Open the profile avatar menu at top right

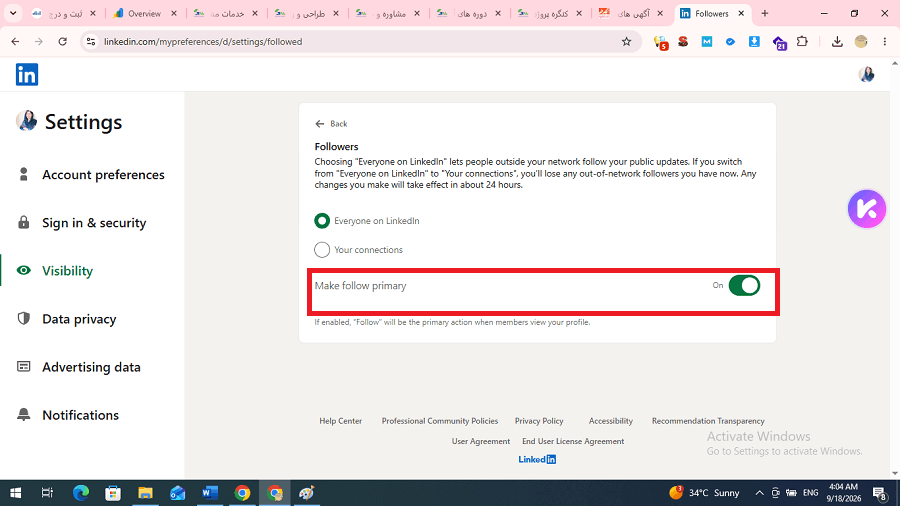click(866, 74)
